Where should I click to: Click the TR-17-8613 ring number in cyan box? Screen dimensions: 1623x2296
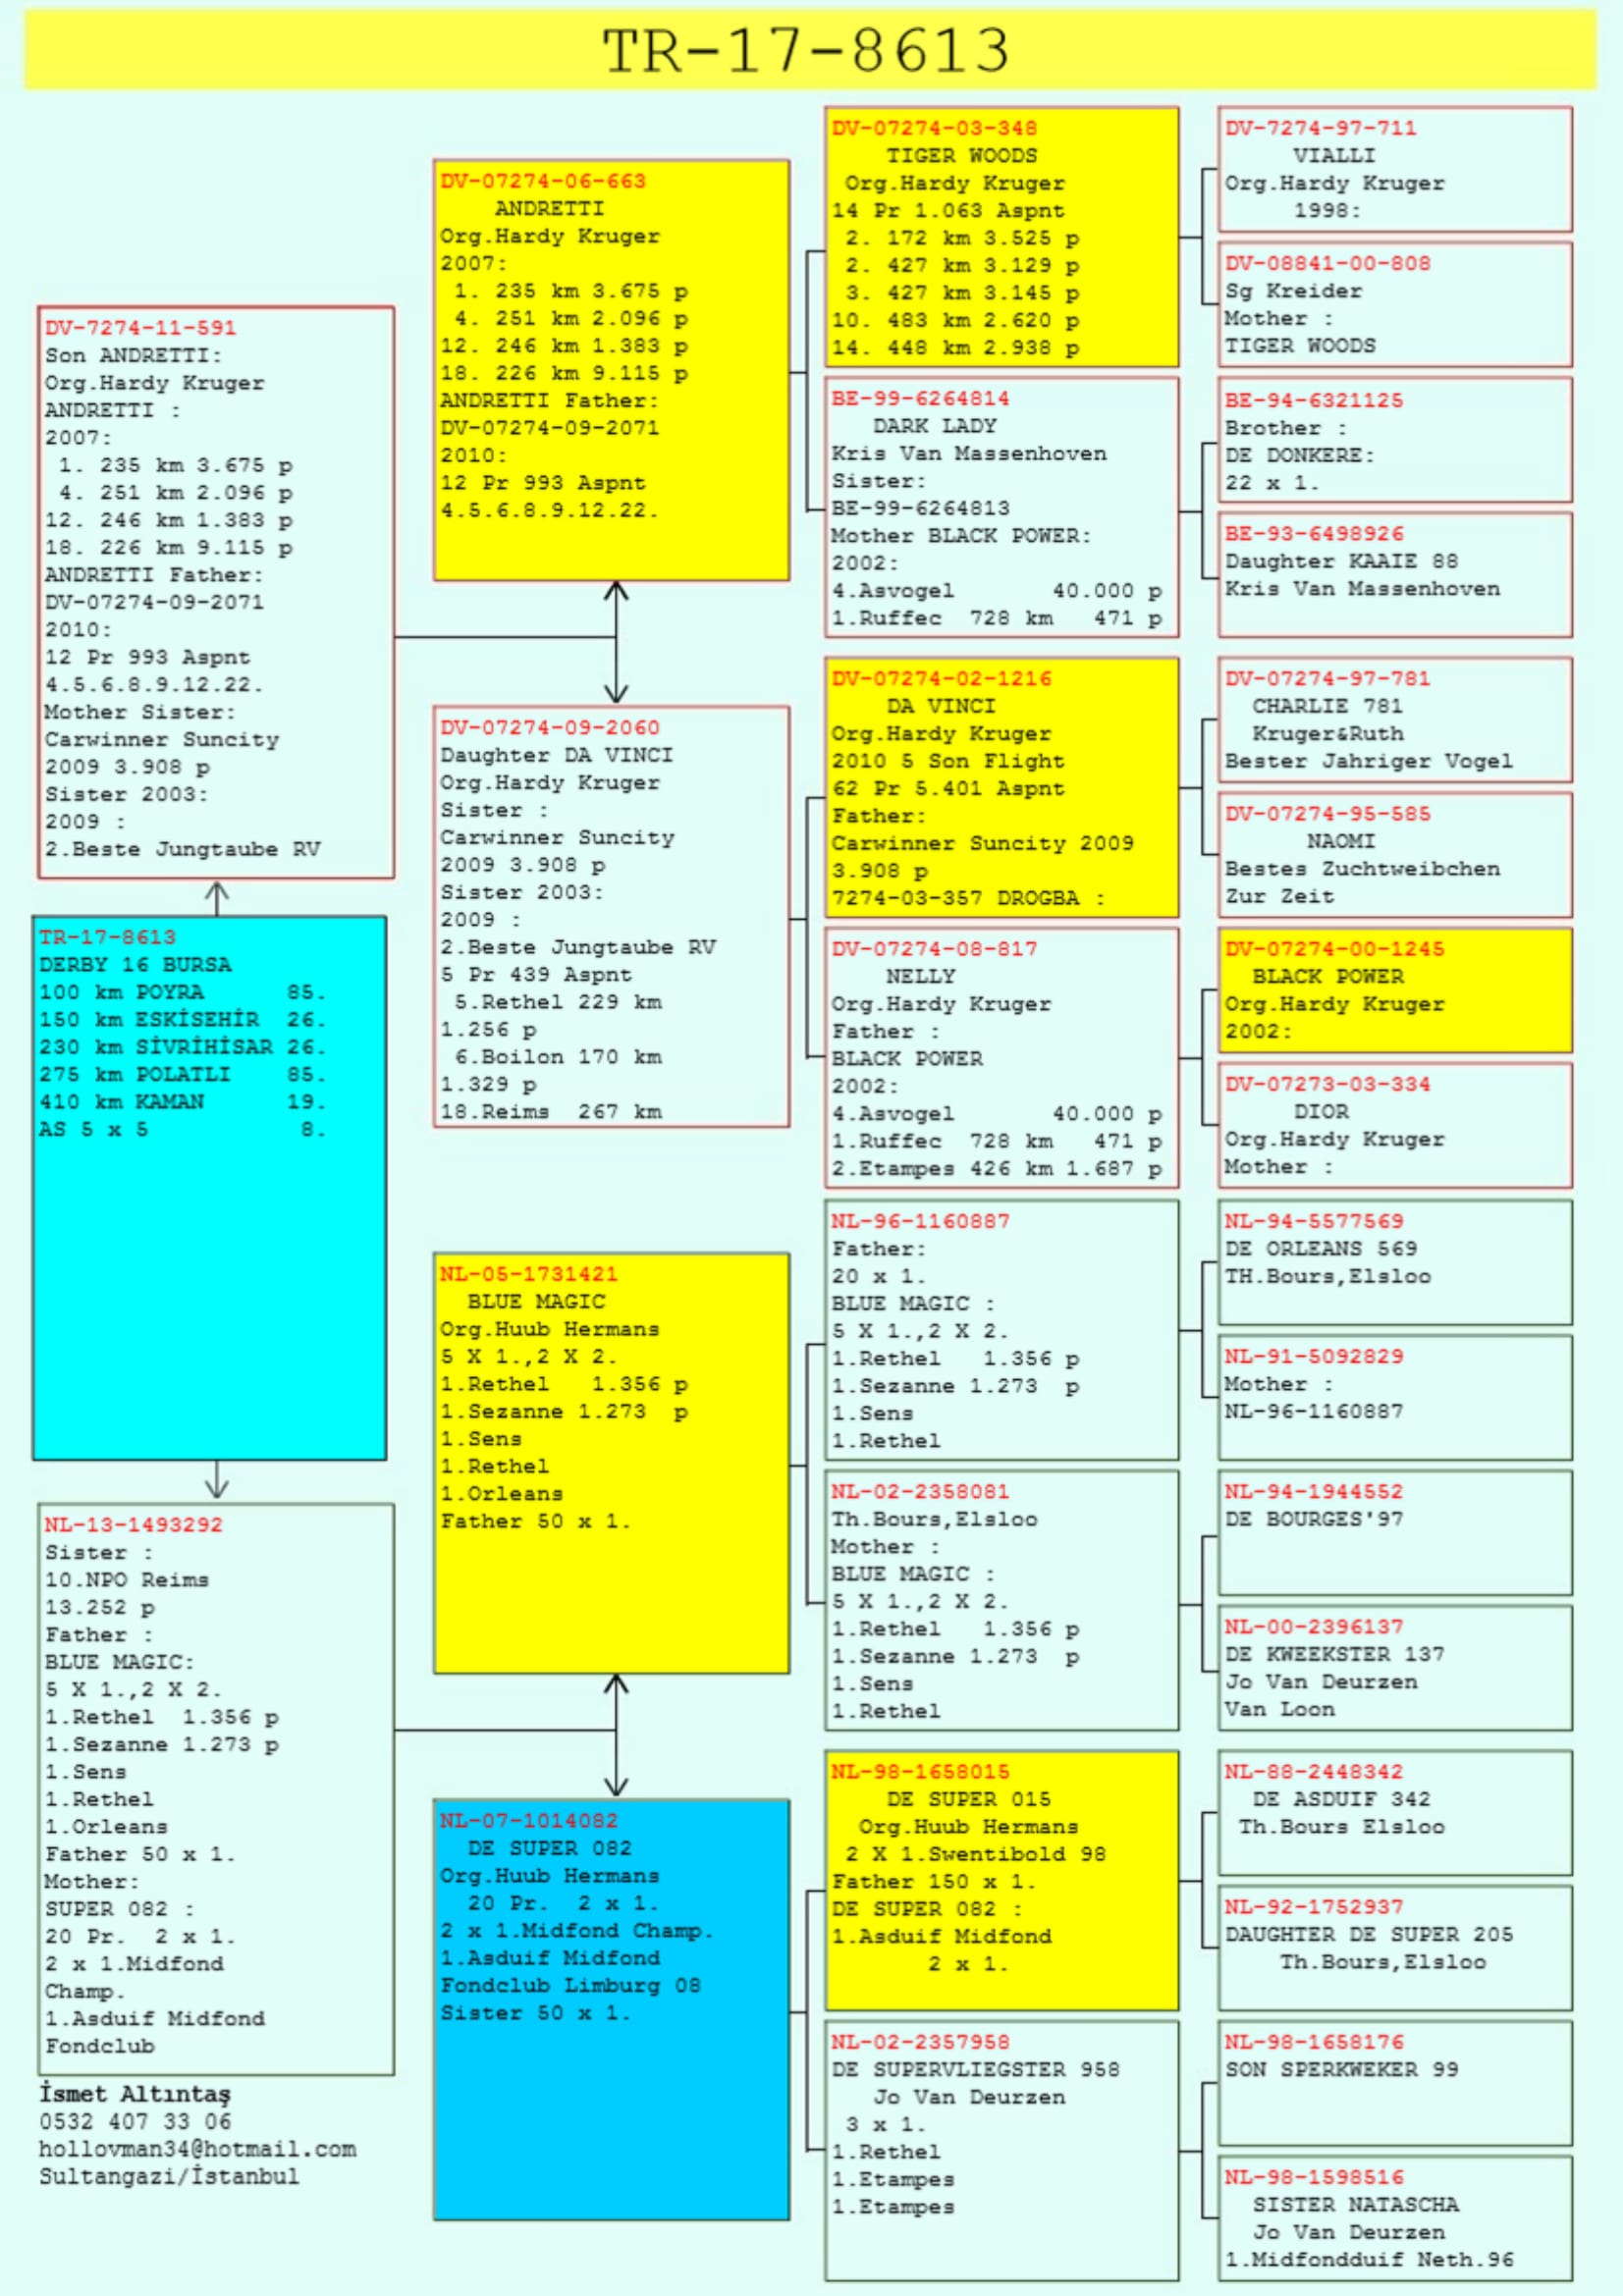point(107,937)
